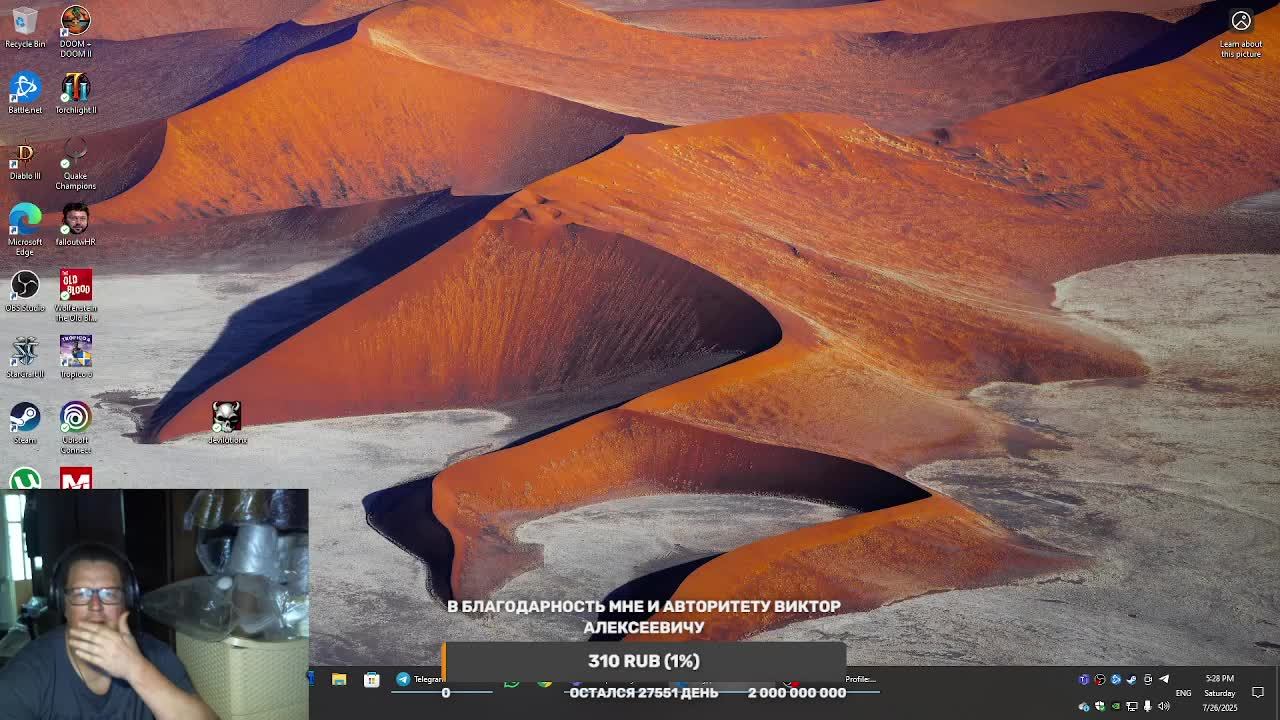Select the Diablo III shortcut

tap(25, 160)
